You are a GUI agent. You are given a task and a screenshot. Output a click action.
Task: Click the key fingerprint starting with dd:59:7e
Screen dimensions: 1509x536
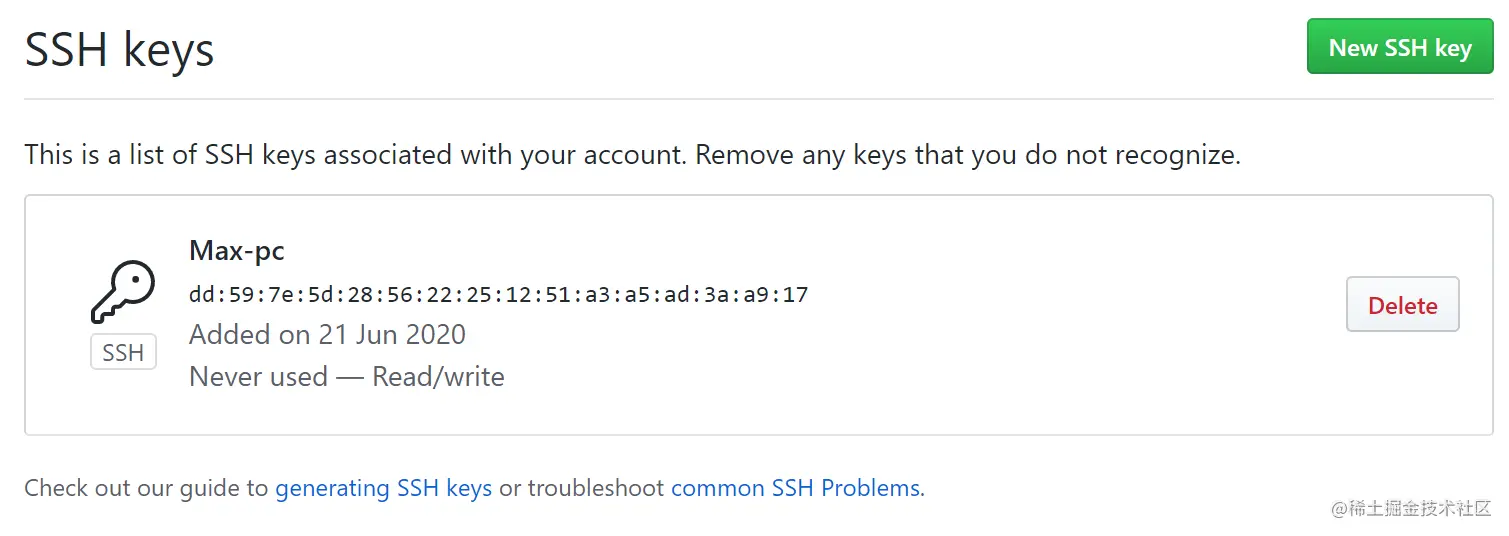tap(498, 295)
